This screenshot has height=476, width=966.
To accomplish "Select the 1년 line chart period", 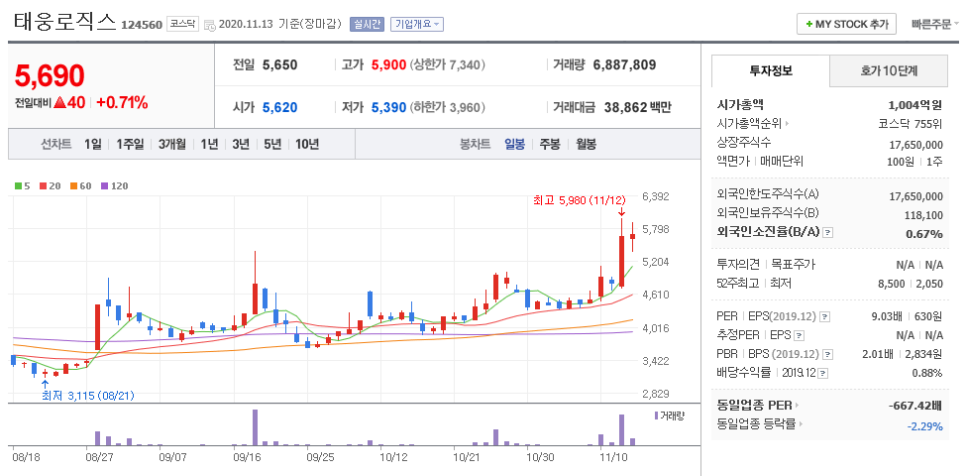I will [209, 145].
